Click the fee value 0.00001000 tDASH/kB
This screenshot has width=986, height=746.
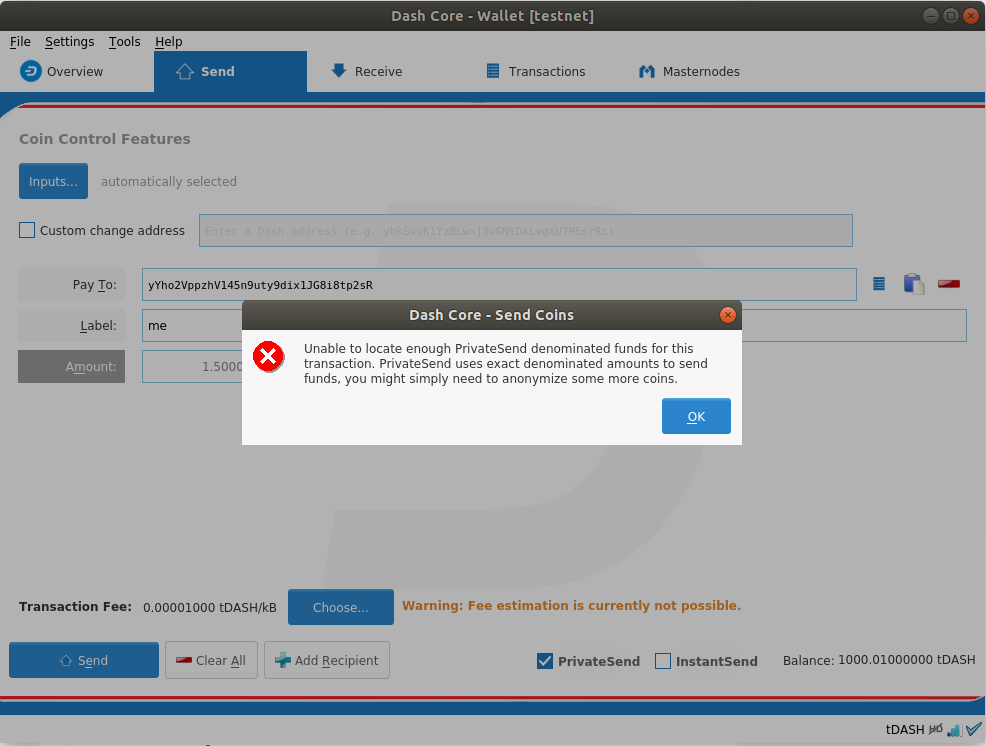pos(209,608)
